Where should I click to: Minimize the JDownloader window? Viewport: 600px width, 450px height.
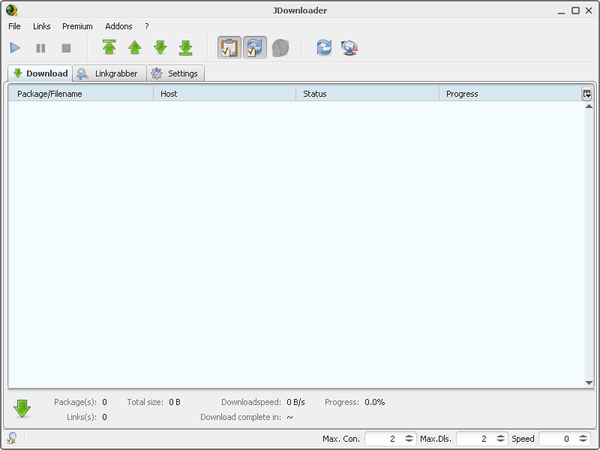pos(561,11)
